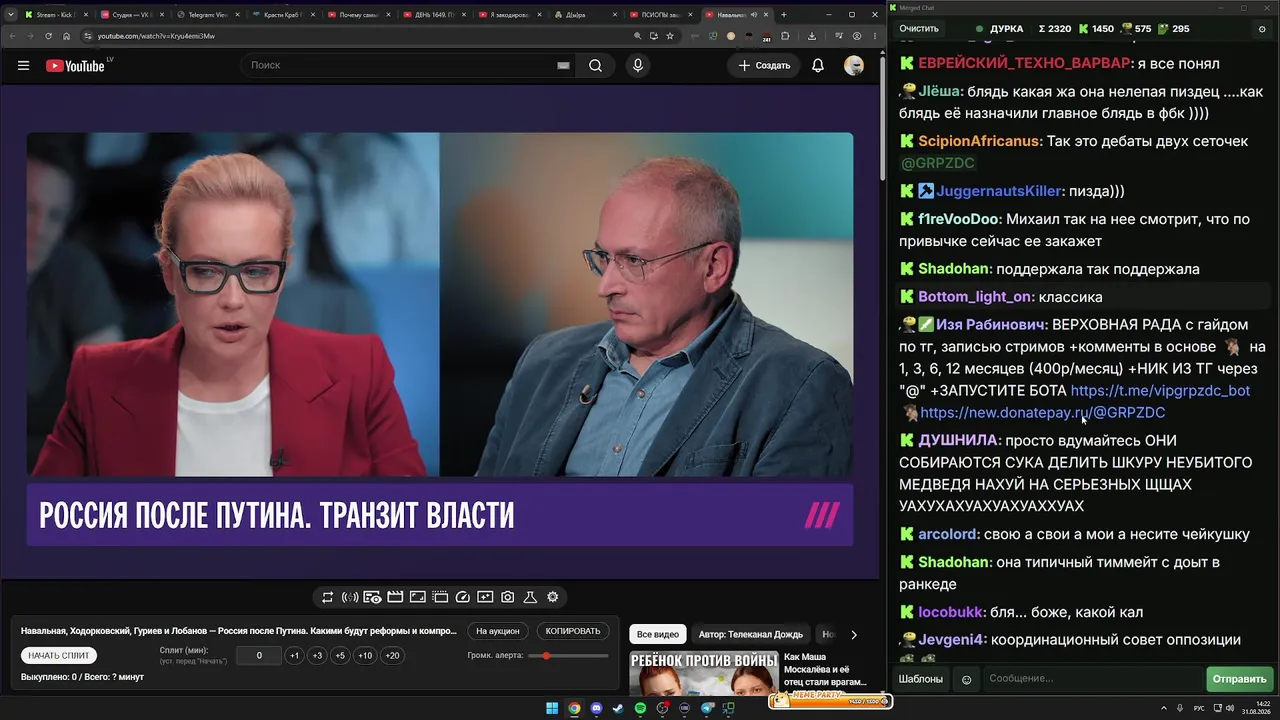Bookmark this page with the star icon

click(x=670, y=36)
